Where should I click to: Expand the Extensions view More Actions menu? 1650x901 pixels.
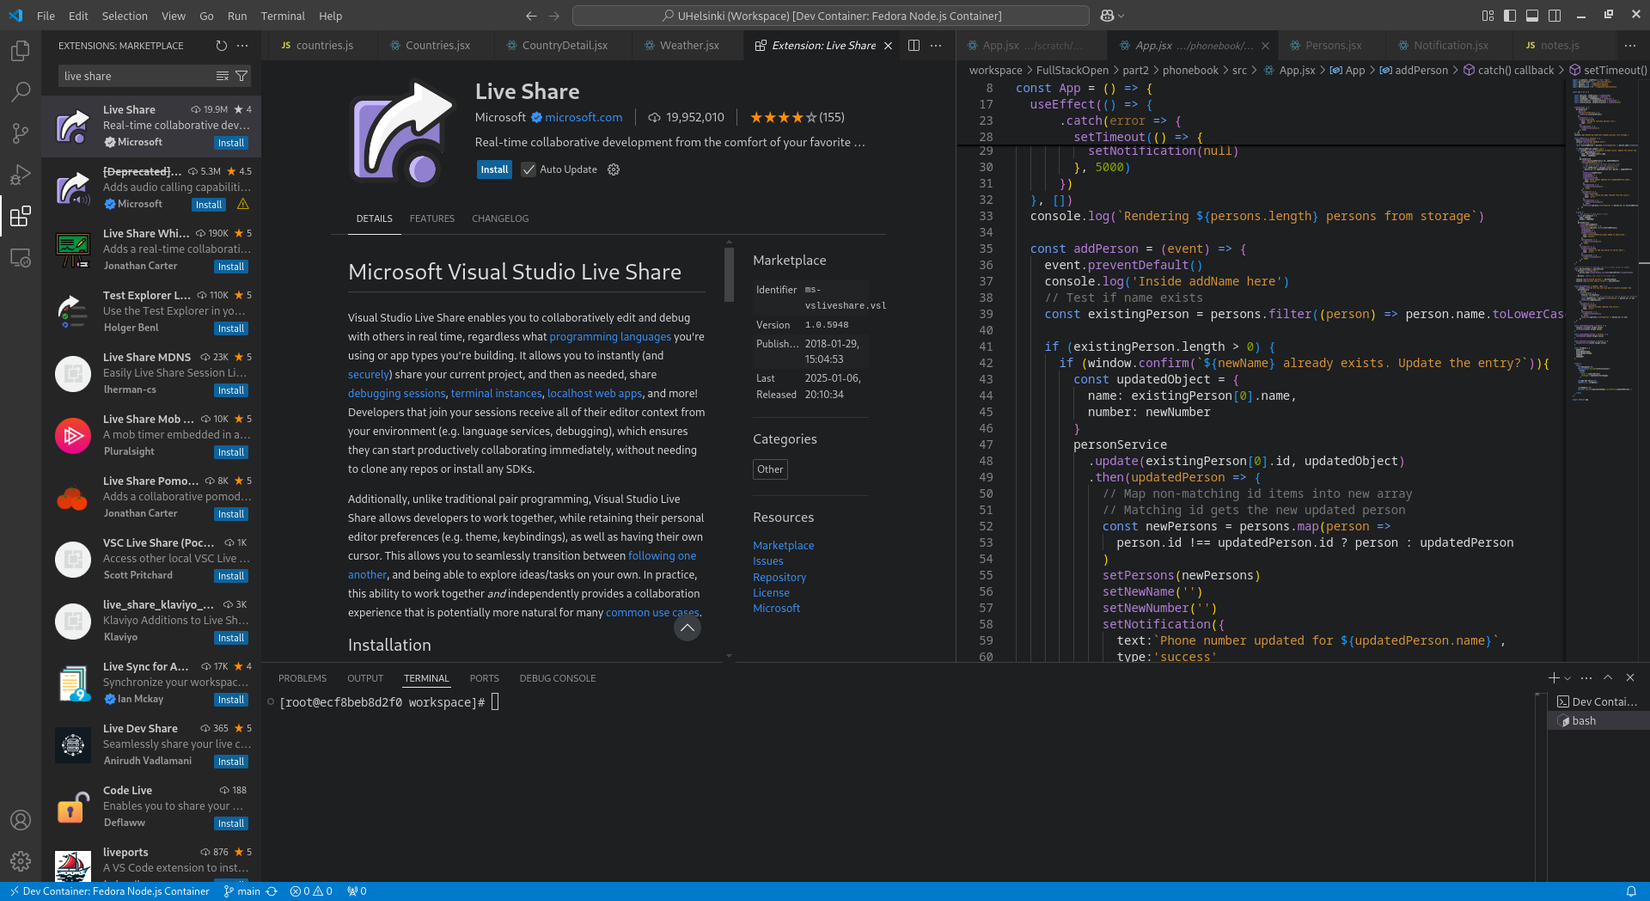pyautogui.click(x=242, y=45)
